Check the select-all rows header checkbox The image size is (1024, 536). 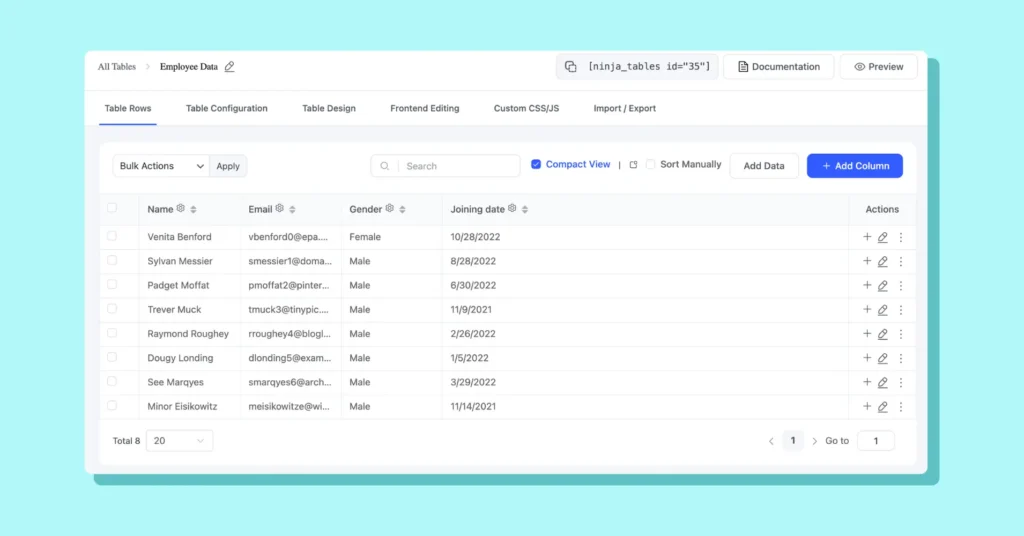pos(112,208)
